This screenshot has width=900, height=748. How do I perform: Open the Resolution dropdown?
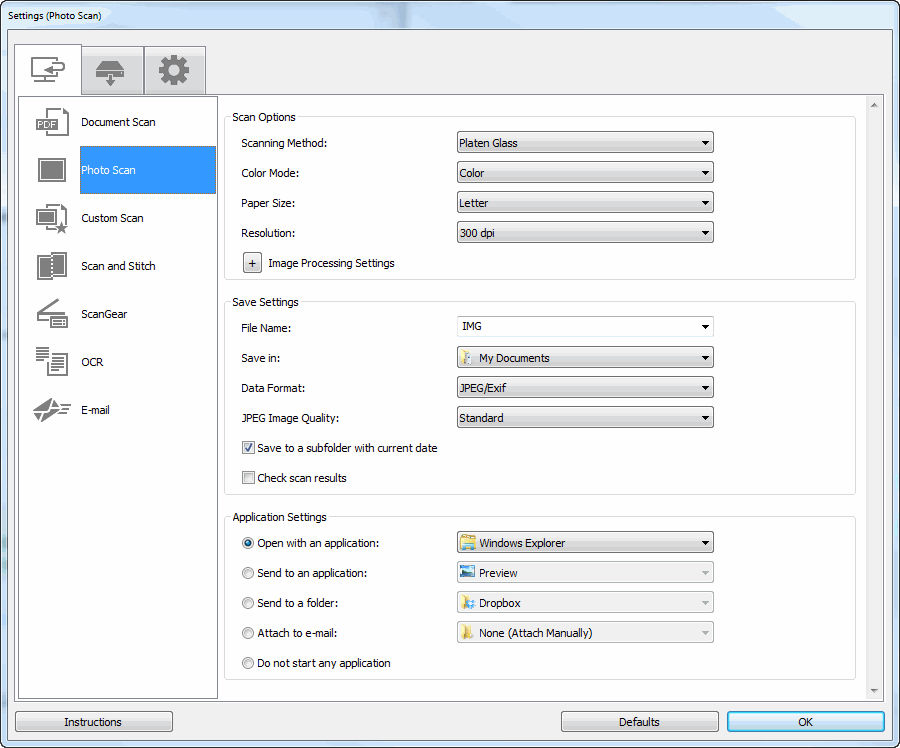(x=584, y=232)
